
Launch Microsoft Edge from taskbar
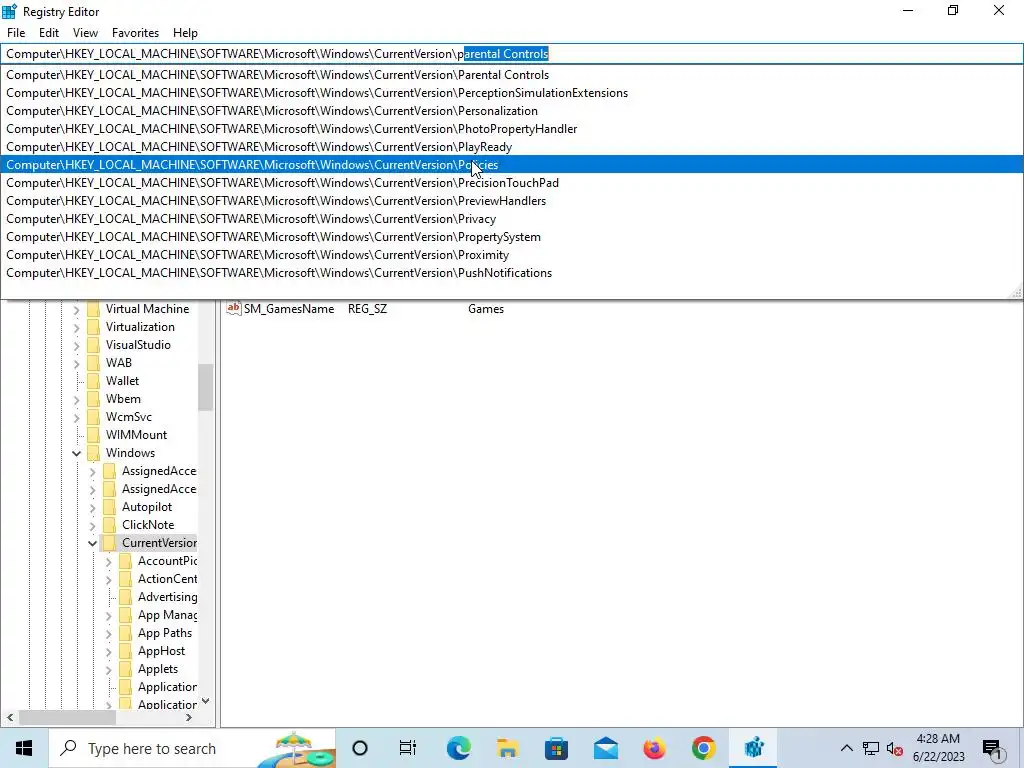[x=458, y=748]
